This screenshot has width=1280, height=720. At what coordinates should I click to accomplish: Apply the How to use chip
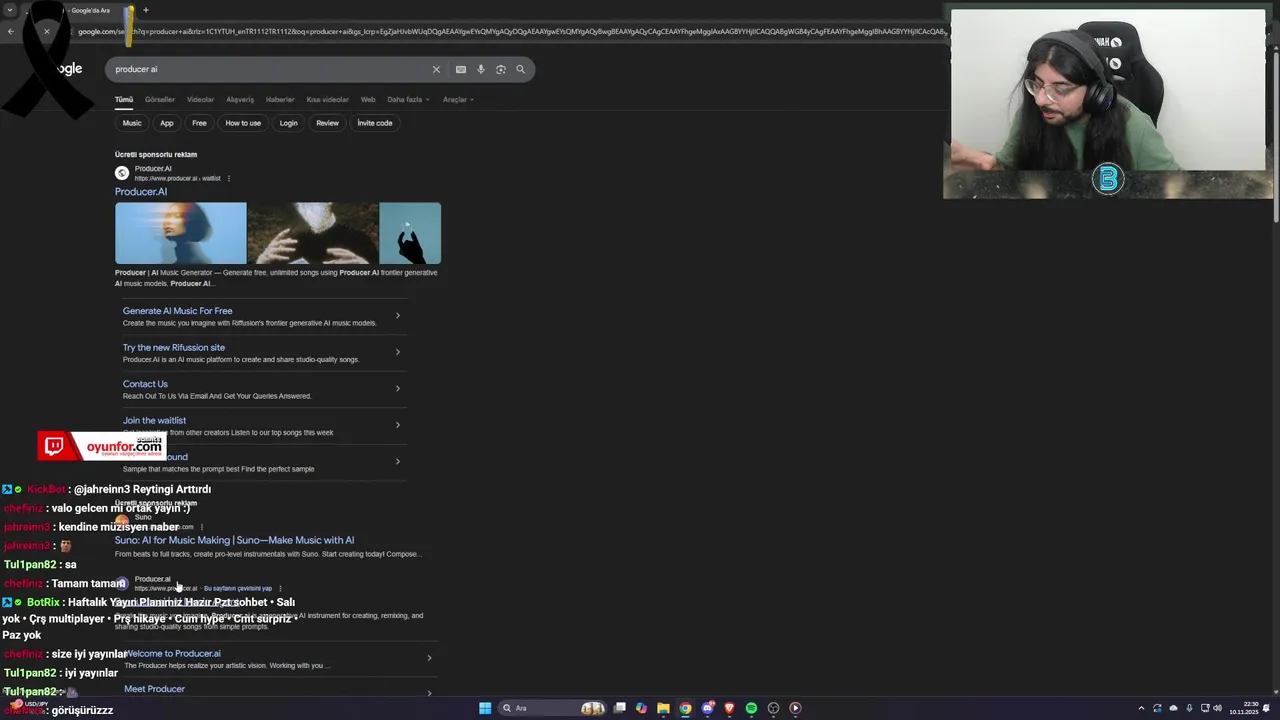[x=243, y=123]
